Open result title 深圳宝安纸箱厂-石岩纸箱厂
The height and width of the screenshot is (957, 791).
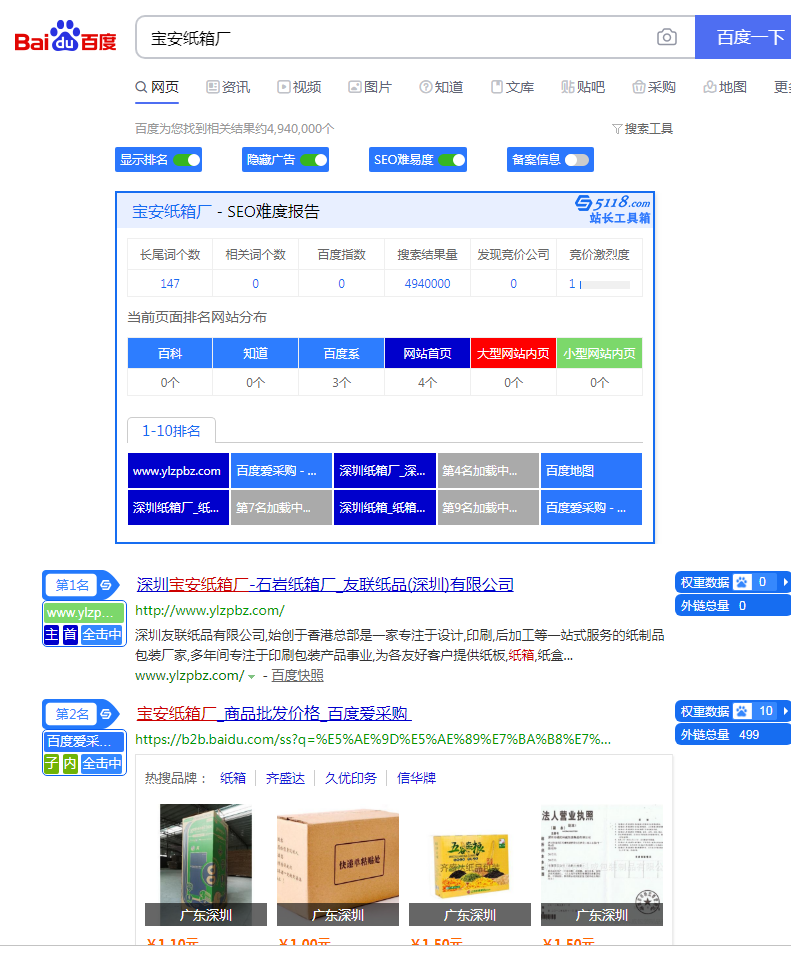coord(325,585)
